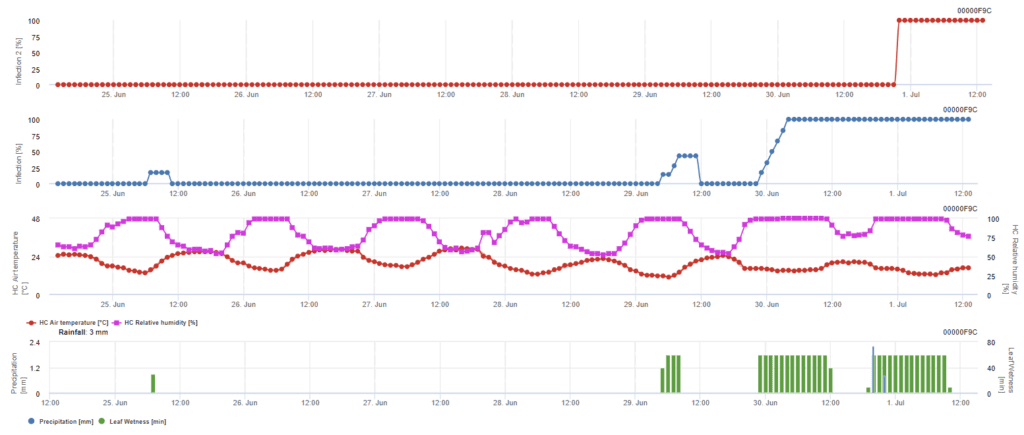The height and width of the screenshot is (435, 1024).
Task: Click the first Infection 2 data point at 100%
Action: [x=900, y=21]
